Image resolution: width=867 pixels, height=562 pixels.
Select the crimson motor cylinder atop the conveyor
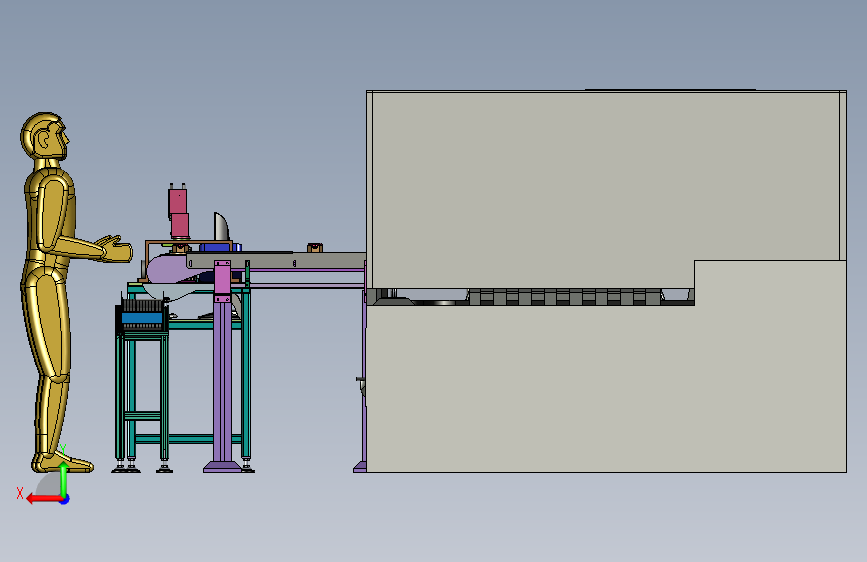coord(178,214)
